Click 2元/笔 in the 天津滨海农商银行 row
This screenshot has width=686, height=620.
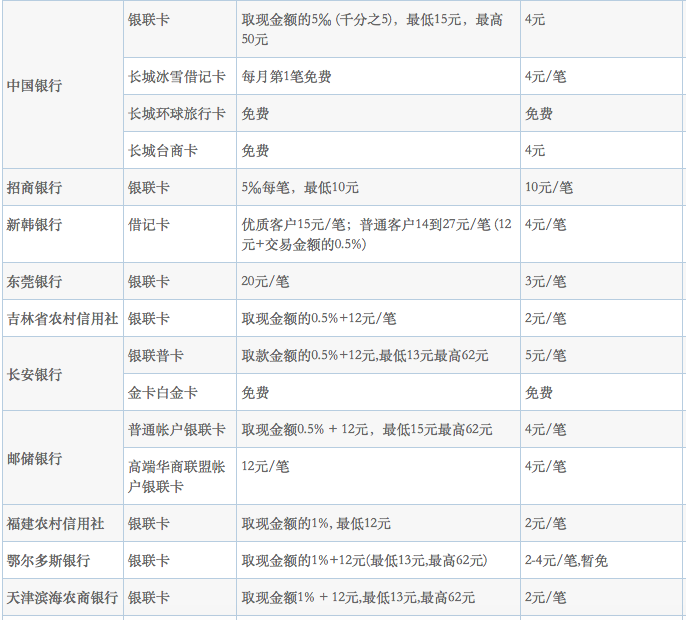(x=545, y=598)
